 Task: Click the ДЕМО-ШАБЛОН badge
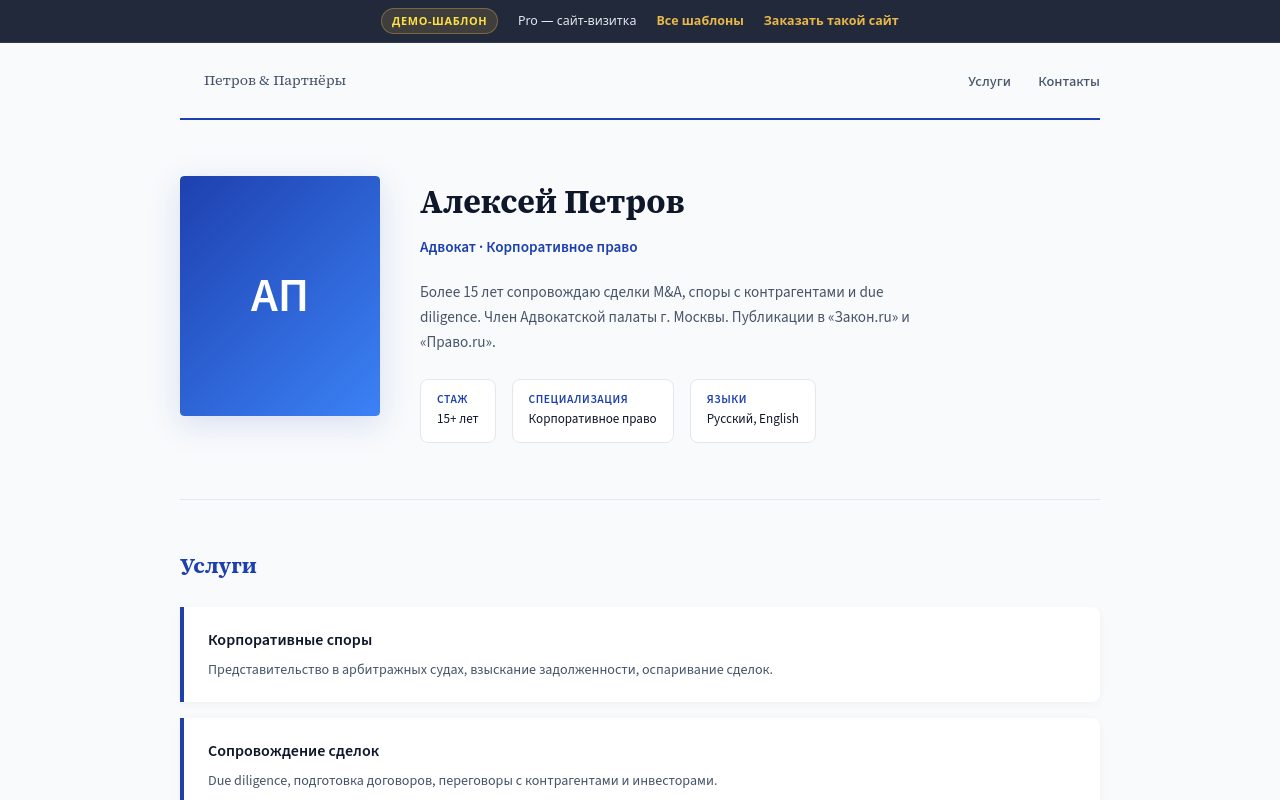[439, 21]
